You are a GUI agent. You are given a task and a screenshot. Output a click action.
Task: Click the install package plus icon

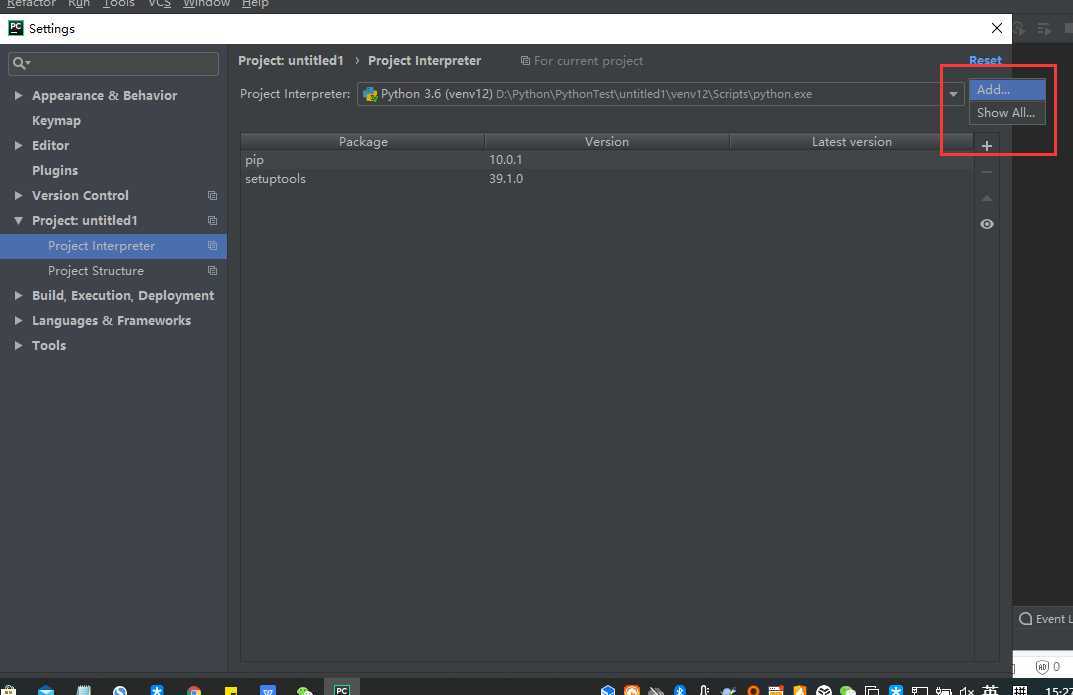point(986,146)
